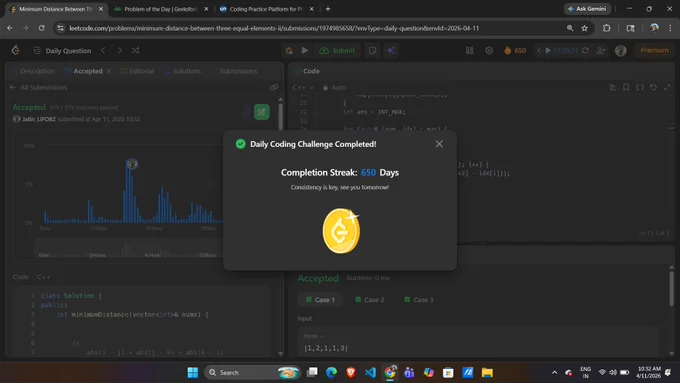Click the submission panel scrollbar thumb
The height and width of the screenshot is (383, 680).
click(280, 116)
